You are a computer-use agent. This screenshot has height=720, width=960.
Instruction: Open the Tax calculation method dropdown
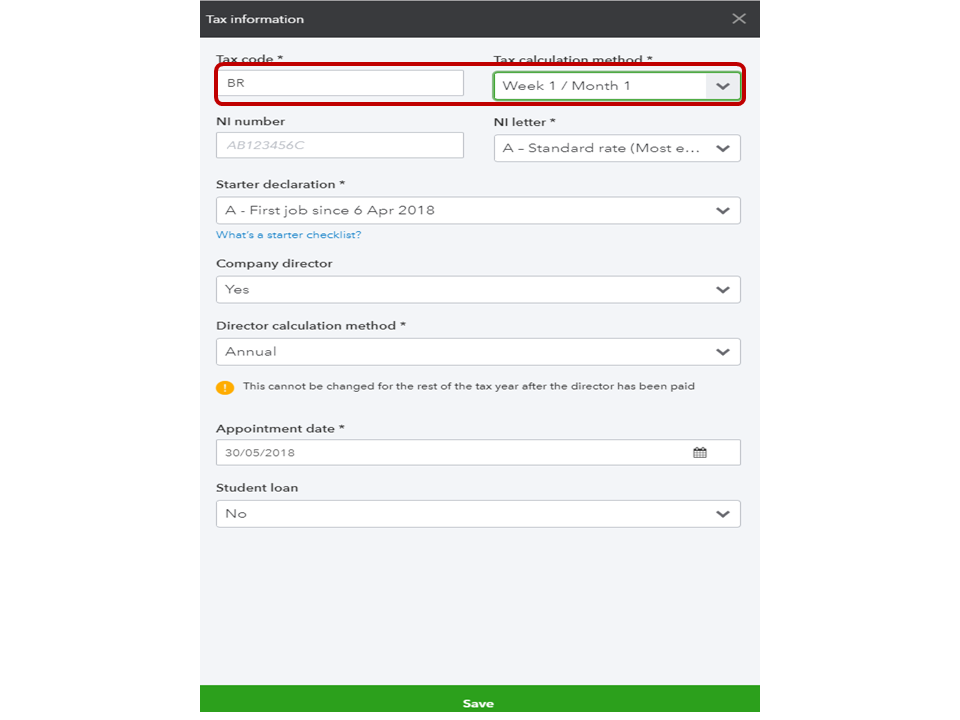pos(617,86)
